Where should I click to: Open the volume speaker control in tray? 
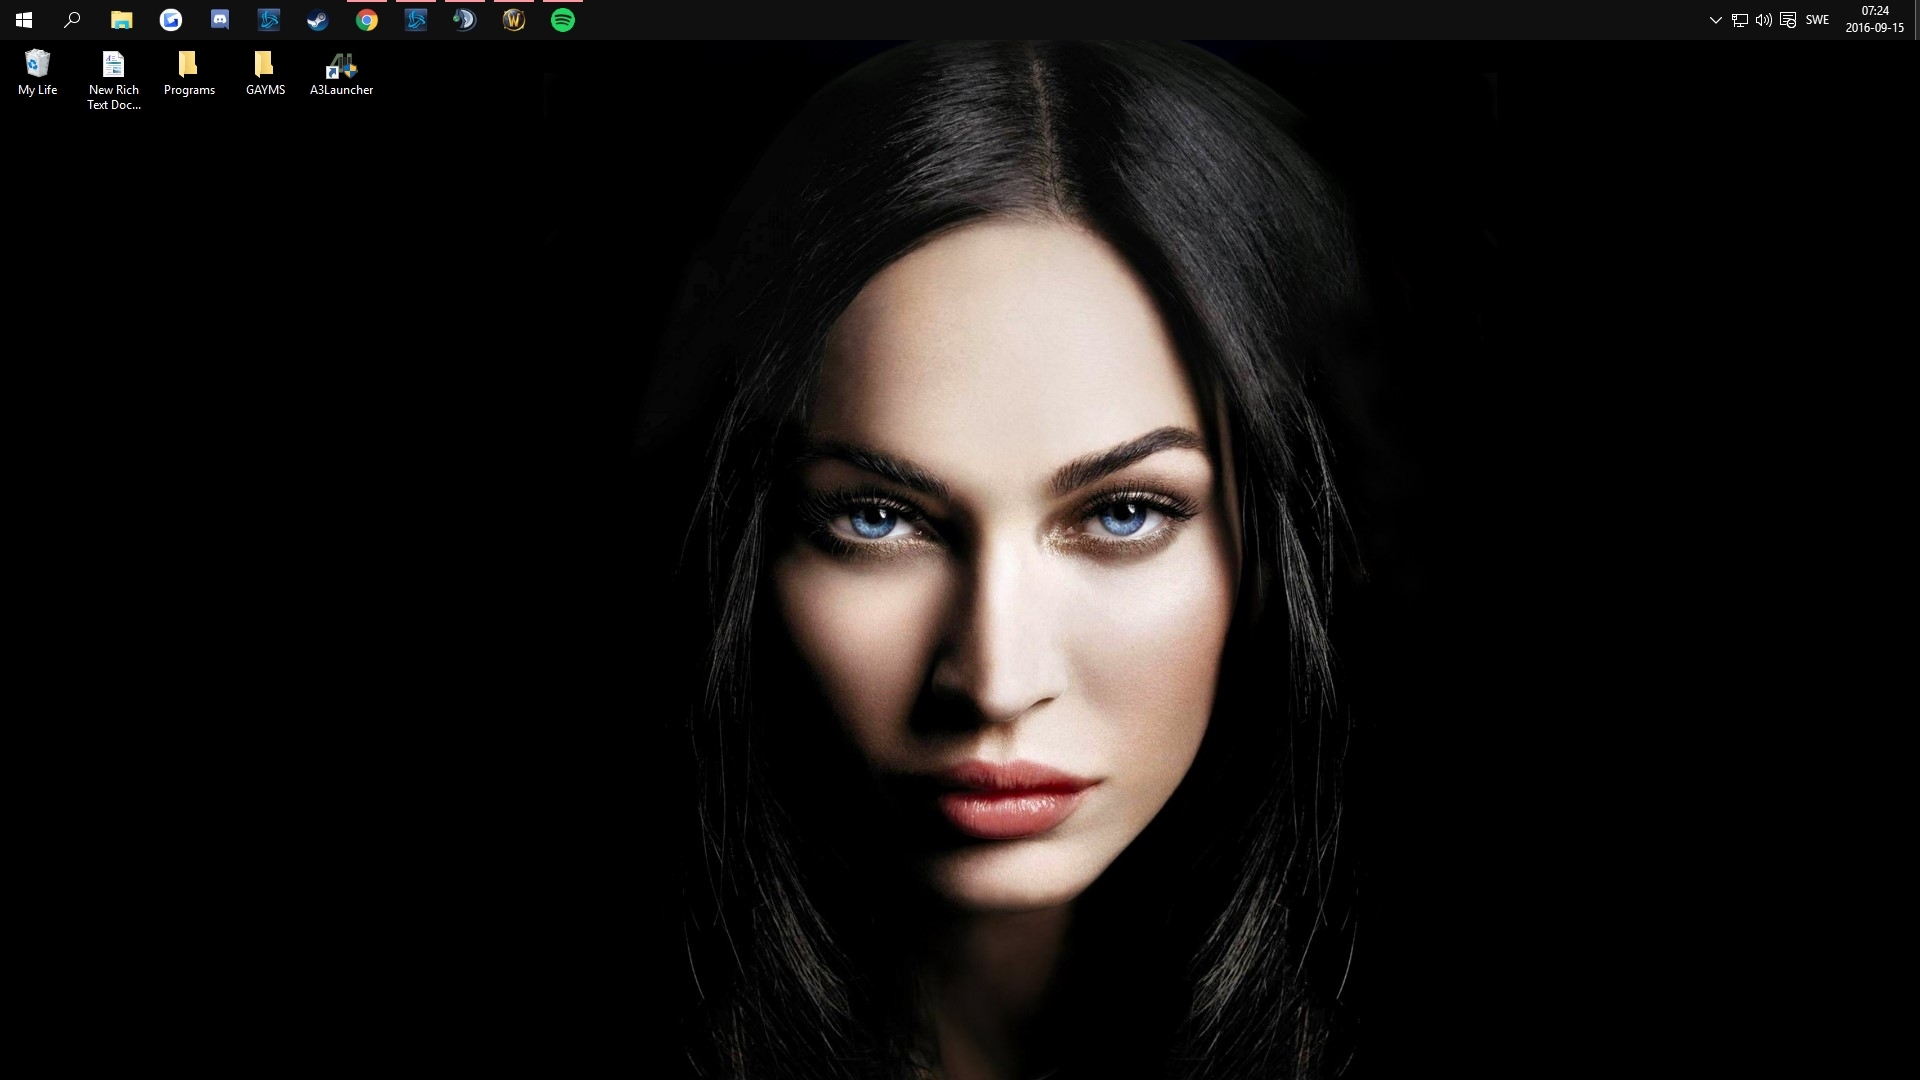coord(1764,20)
